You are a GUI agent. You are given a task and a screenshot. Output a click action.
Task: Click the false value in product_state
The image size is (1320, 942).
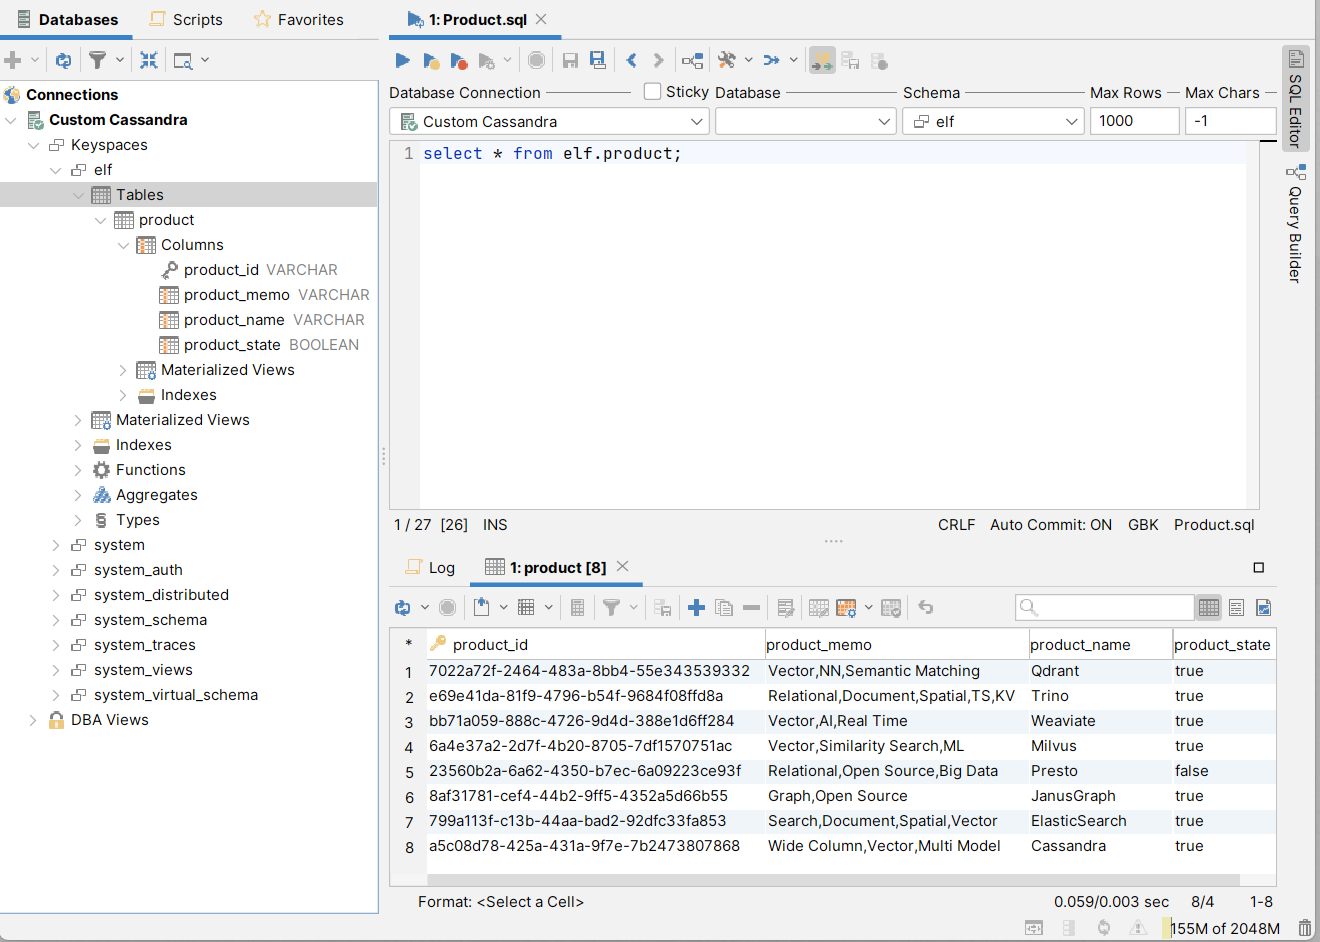pos(1191,771)
